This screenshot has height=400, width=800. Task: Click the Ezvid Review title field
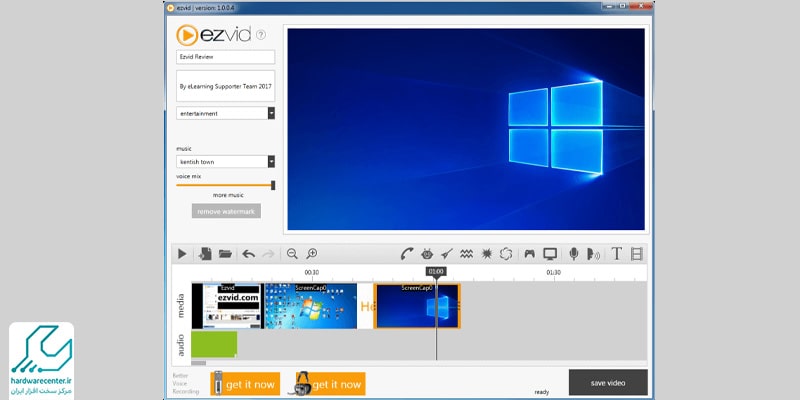[x=226, y=57]
